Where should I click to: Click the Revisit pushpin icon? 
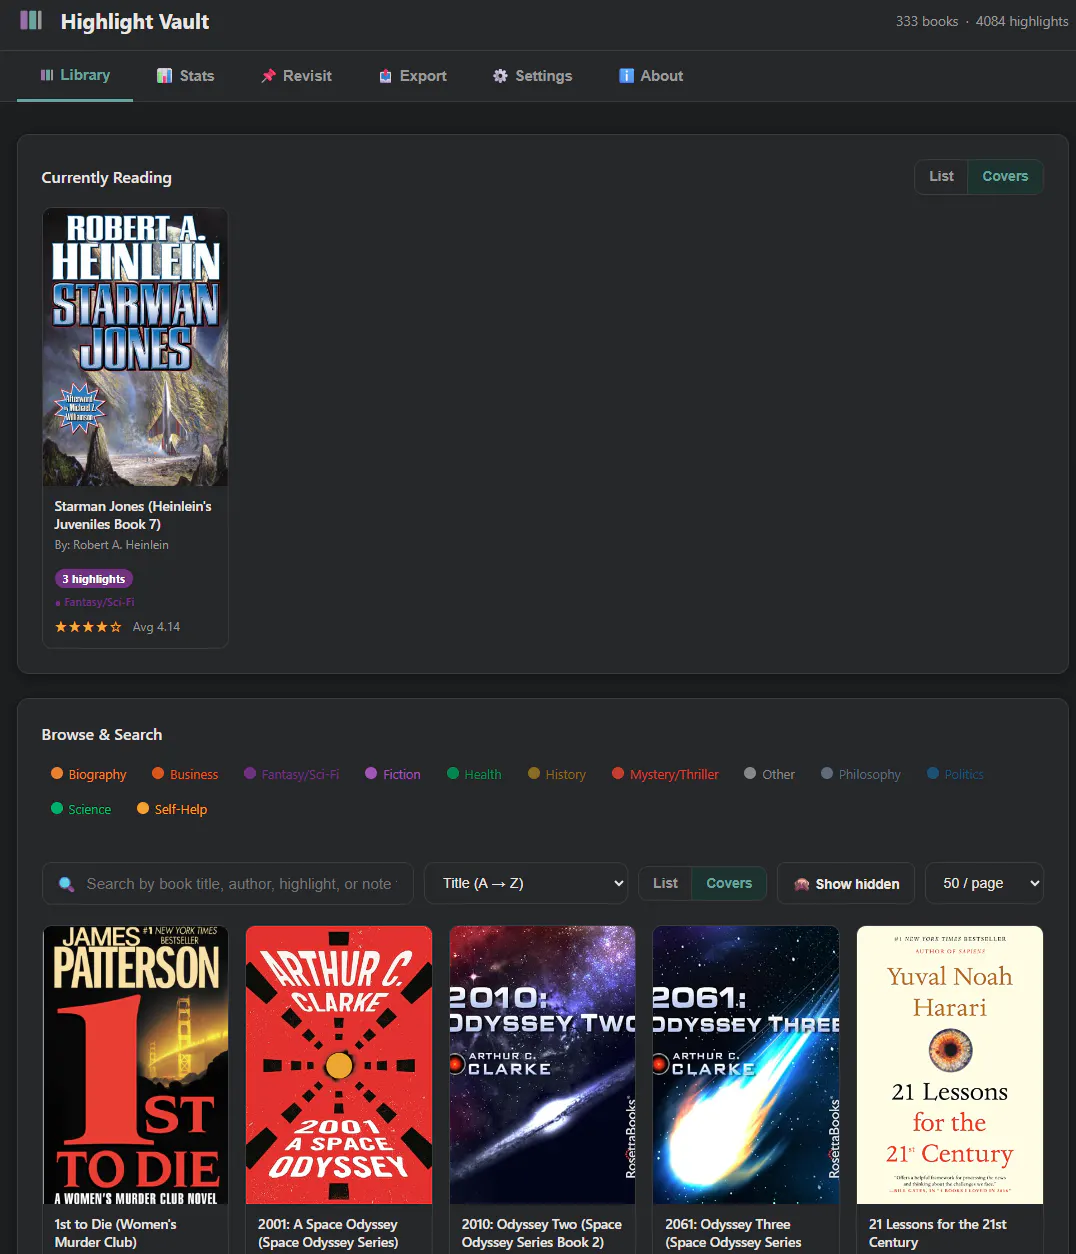coord(268,76)
